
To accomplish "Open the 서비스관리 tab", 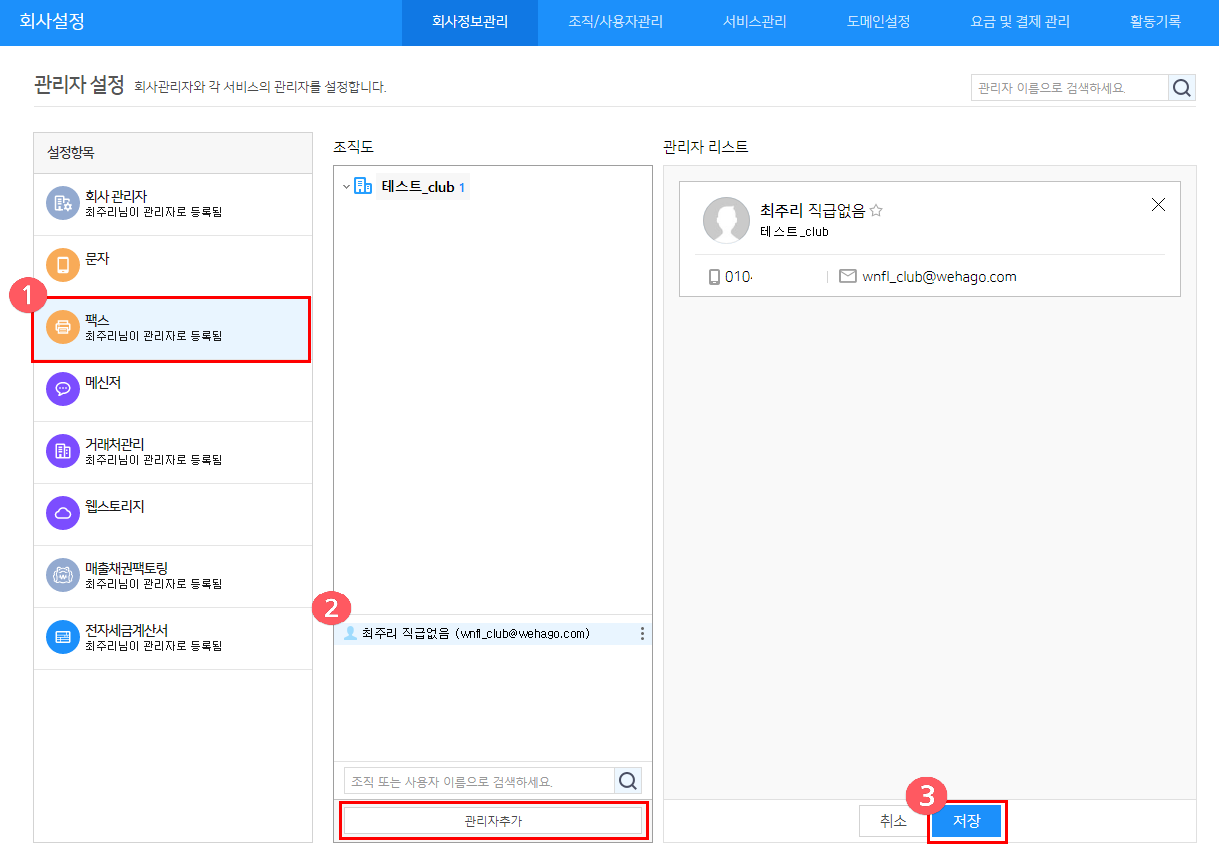I will [754, 22].
